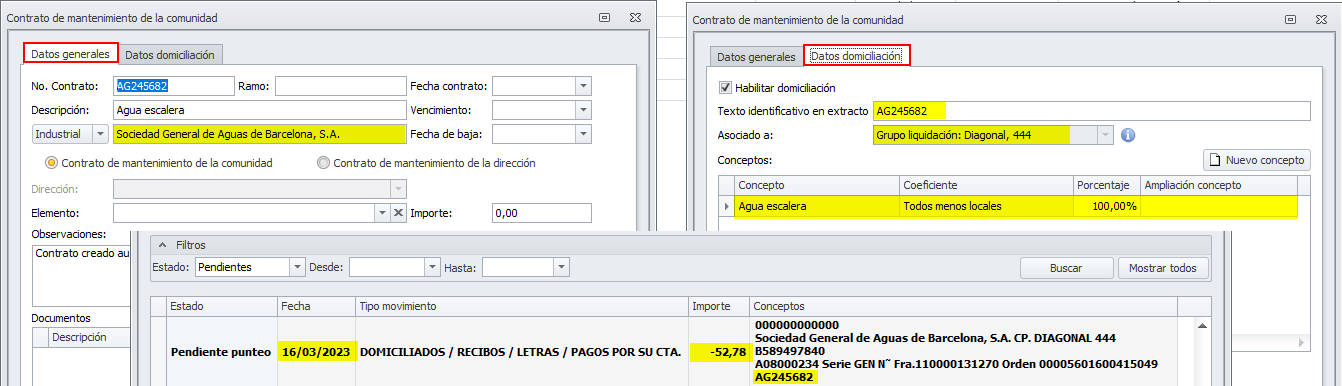Click Todos menos locales coefficient cell
1342x386 pixels.
point(987,206)
